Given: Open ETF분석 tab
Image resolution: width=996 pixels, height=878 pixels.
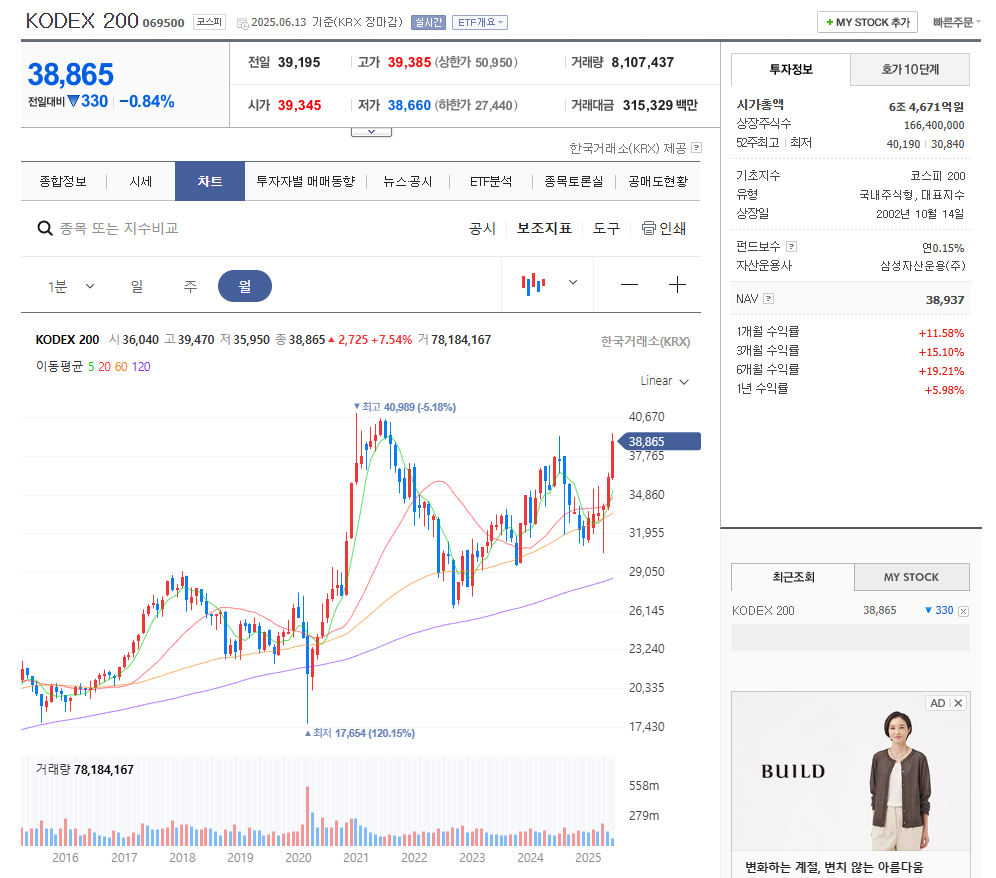Looking at the screenshot, I should pos(491,182).
